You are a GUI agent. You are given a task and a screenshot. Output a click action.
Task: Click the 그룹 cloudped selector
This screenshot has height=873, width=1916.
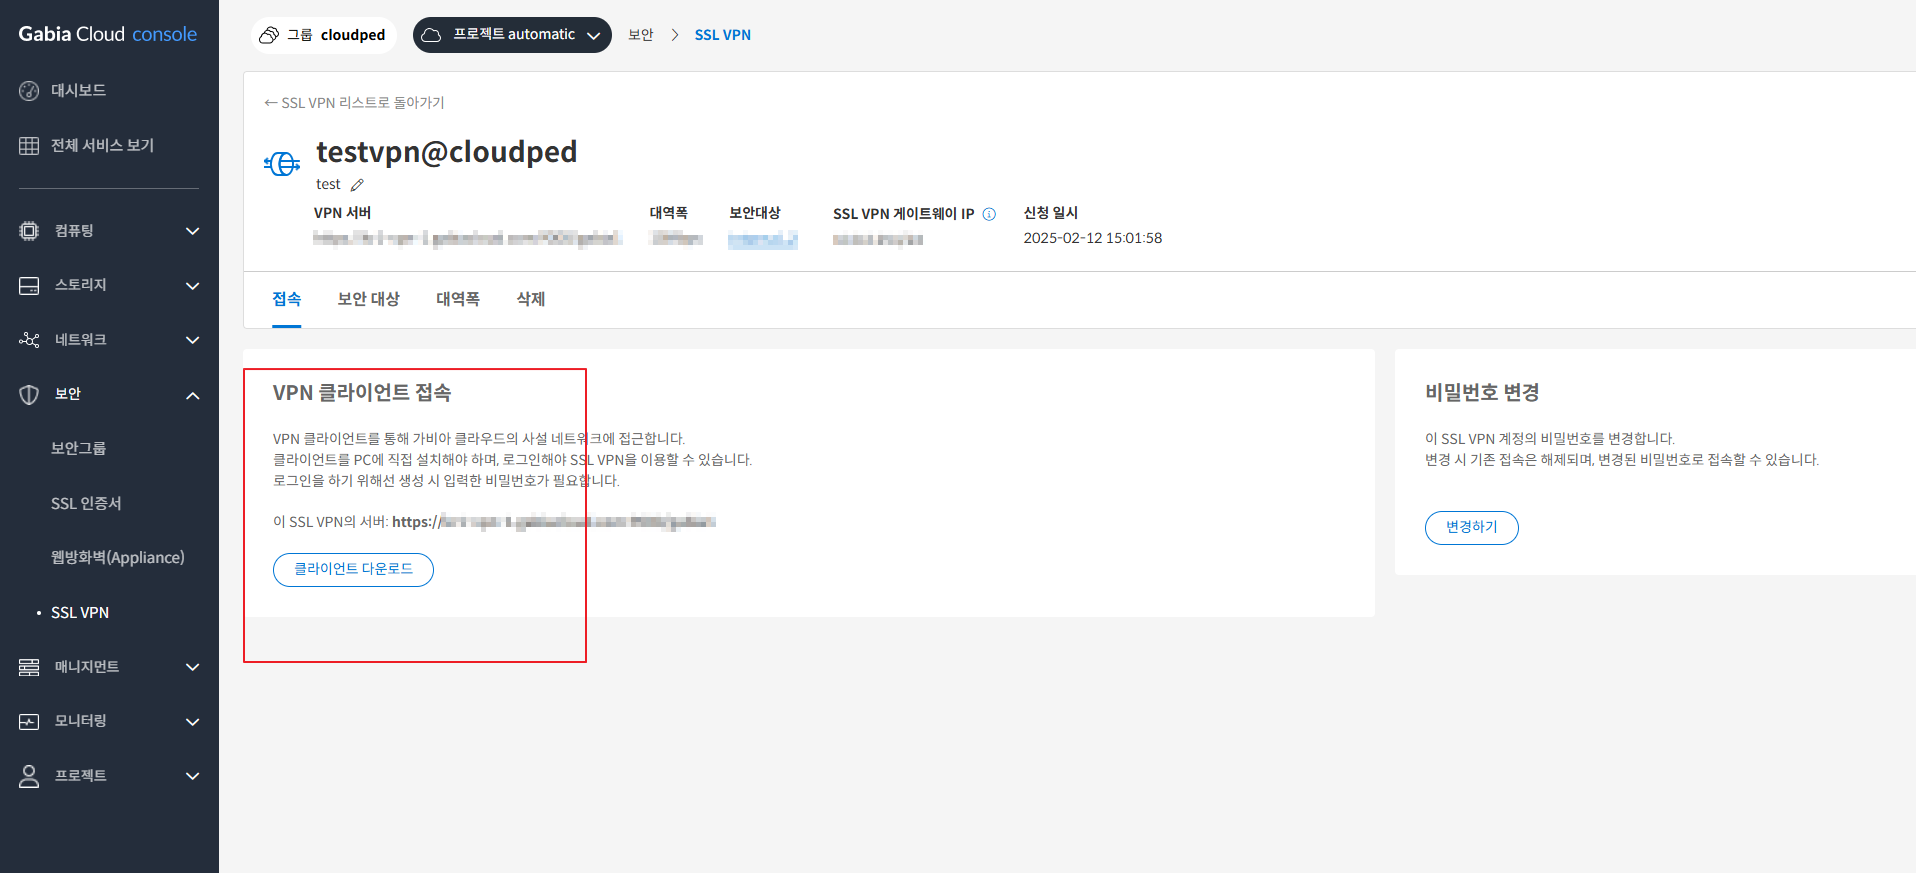click(324, 35)
